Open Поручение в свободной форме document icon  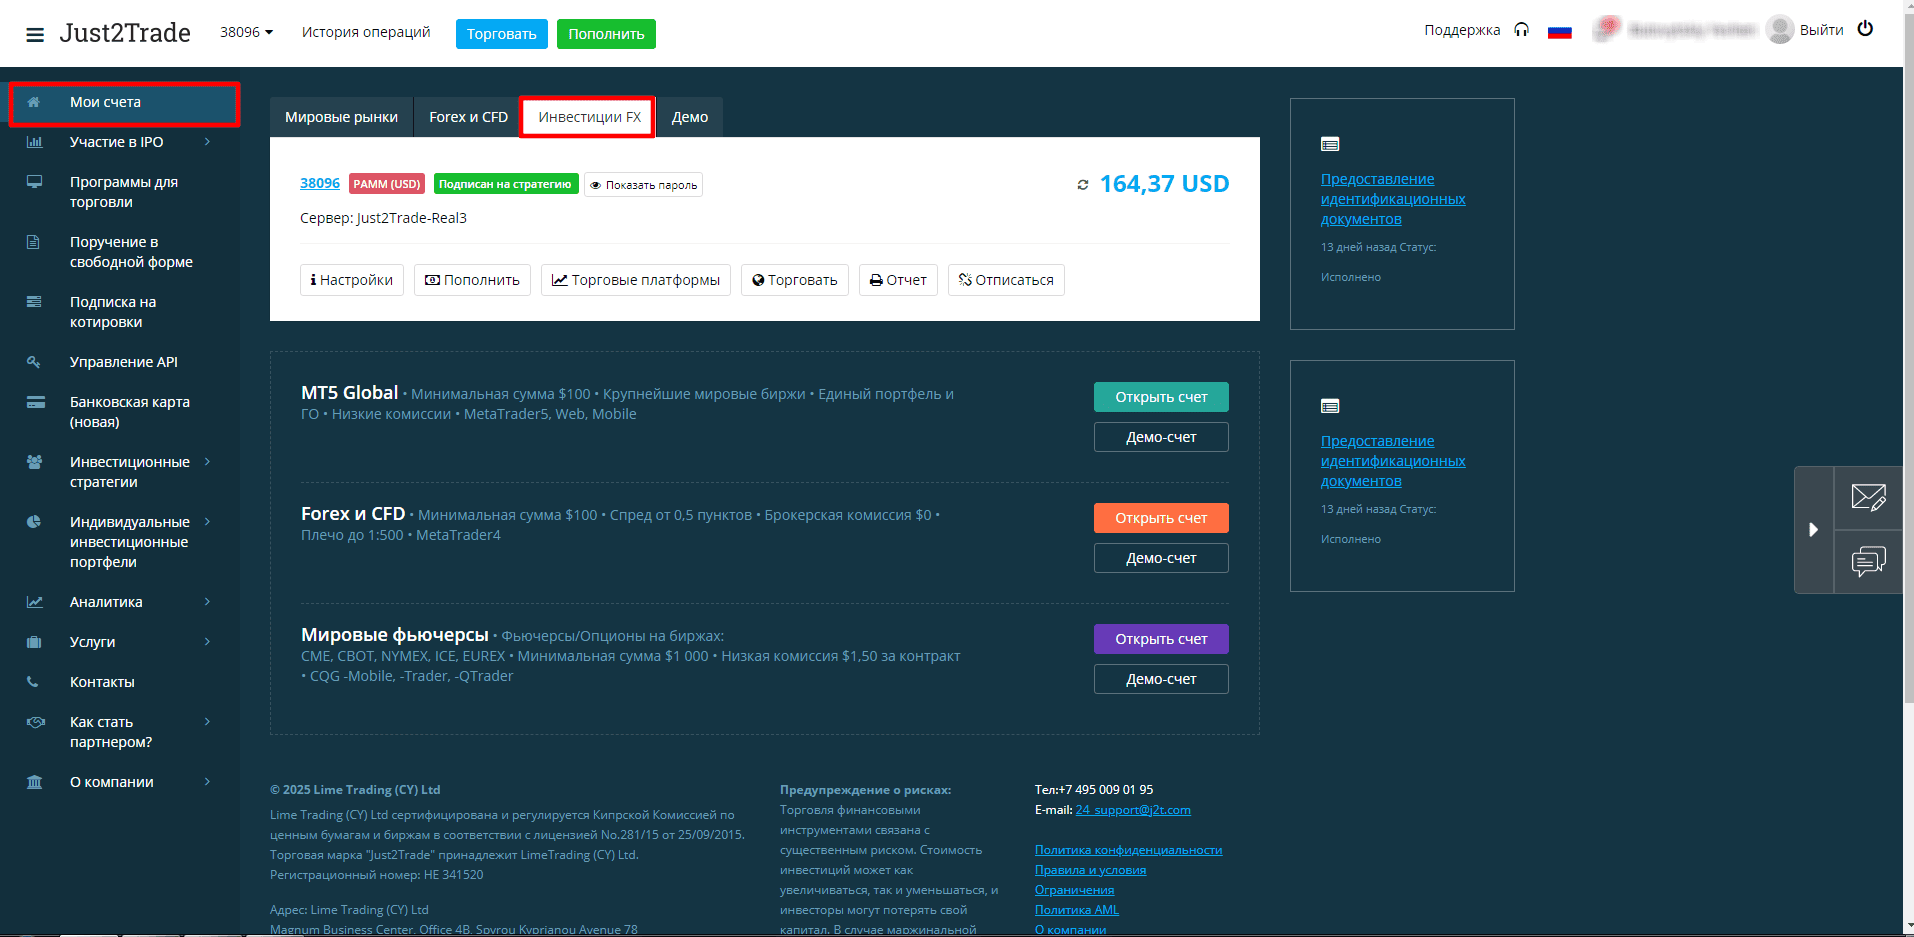click(34, 242)
